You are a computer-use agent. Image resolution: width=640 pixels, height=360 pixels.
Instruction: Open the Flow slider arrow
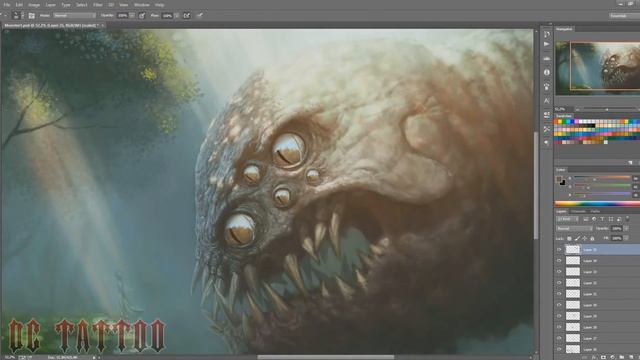pyautogui.click(x=177, y=16)
